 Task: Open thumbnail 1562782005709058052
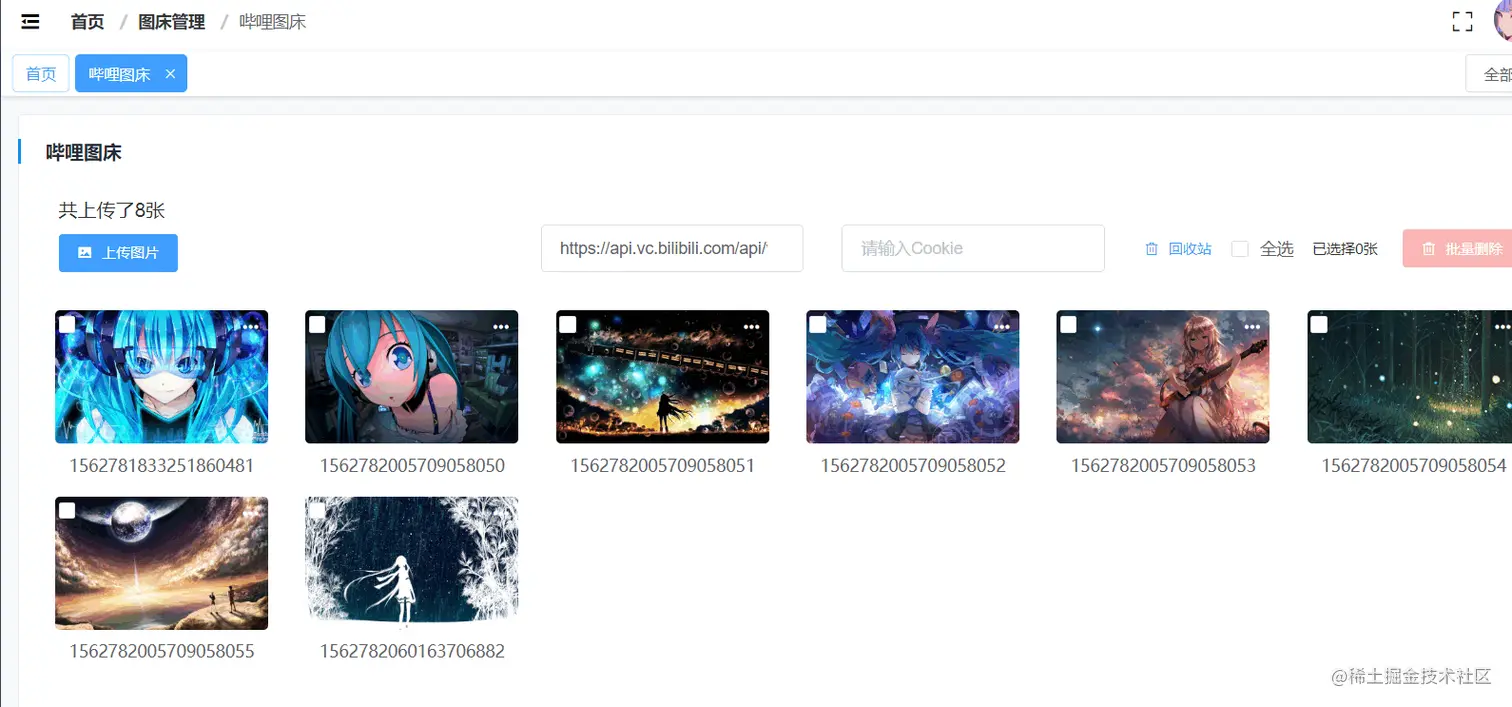[912, 377]
